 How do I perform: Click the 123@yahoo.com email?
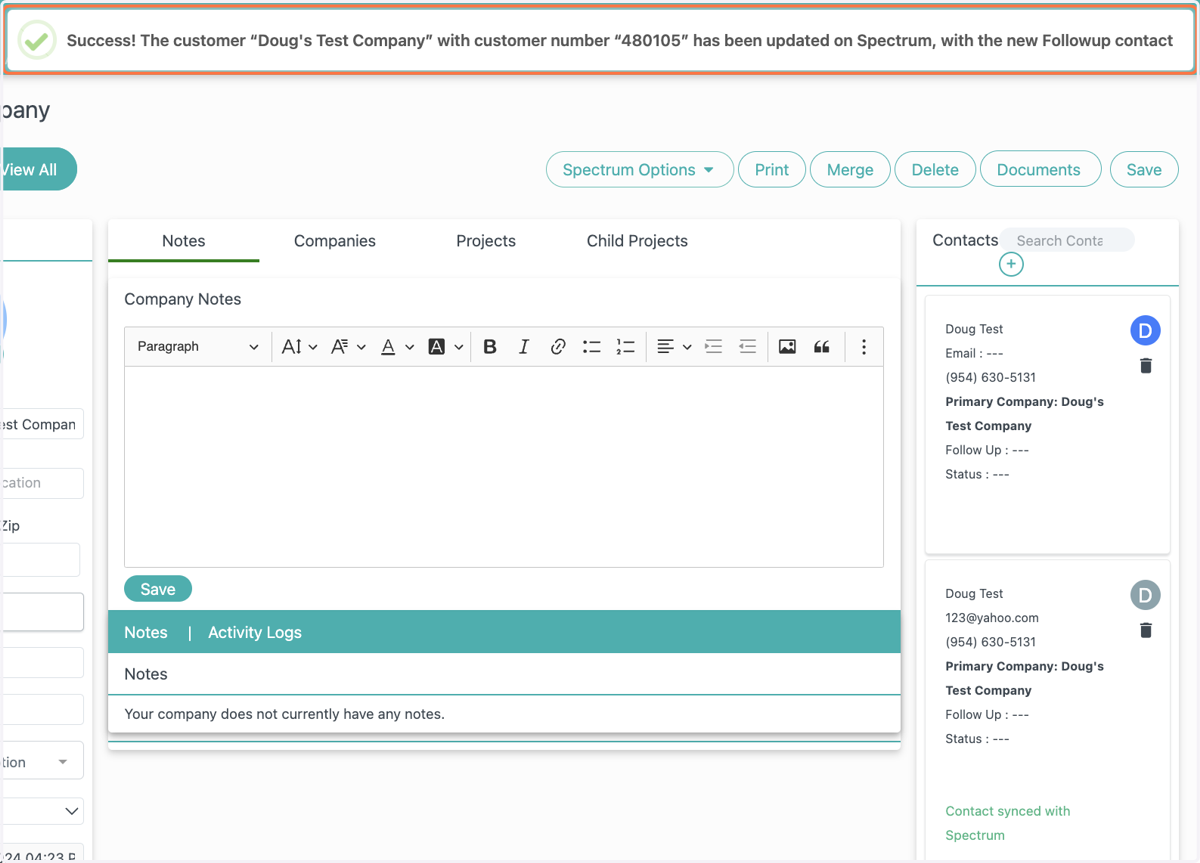(x=992, y=618)
